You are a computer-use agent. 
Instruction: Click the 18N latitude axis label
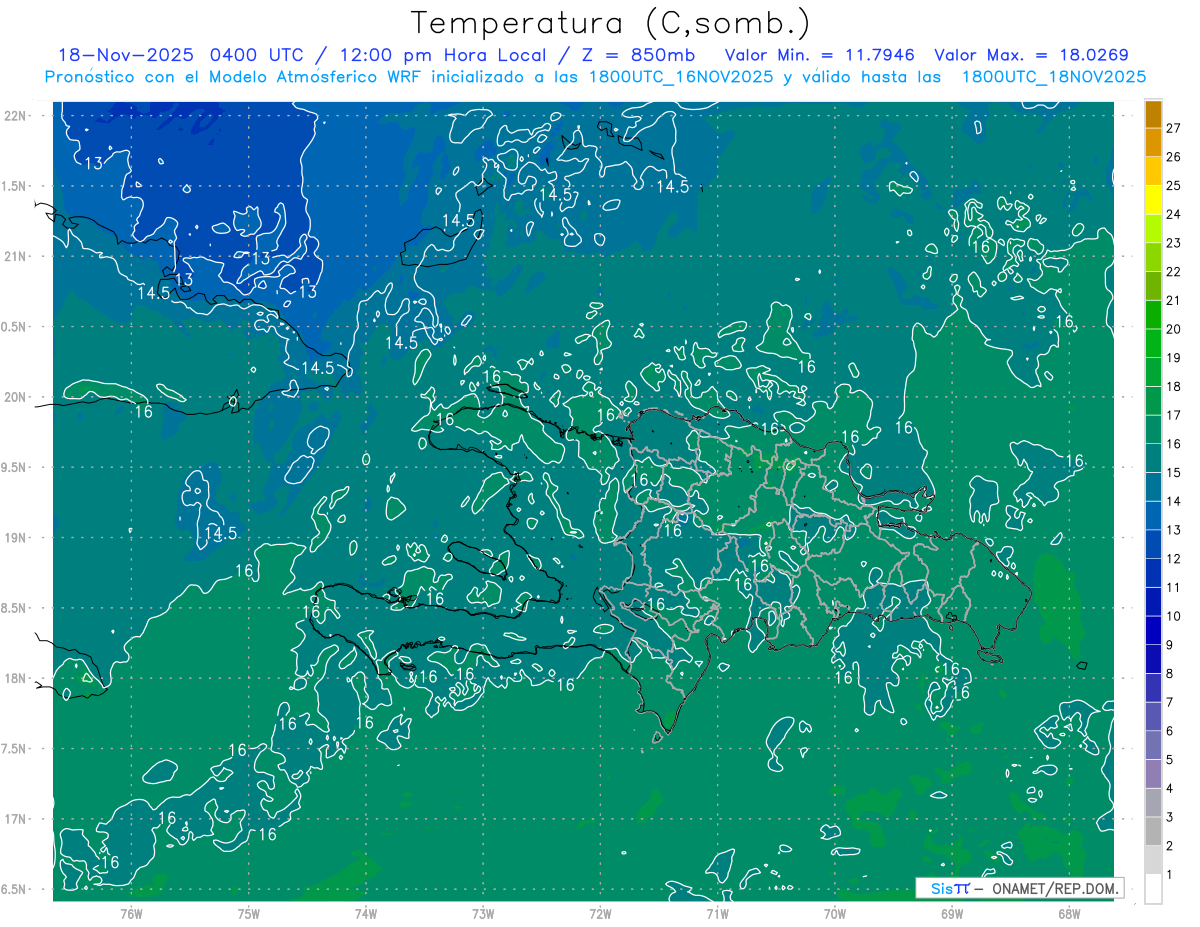[x=17, y=678]
